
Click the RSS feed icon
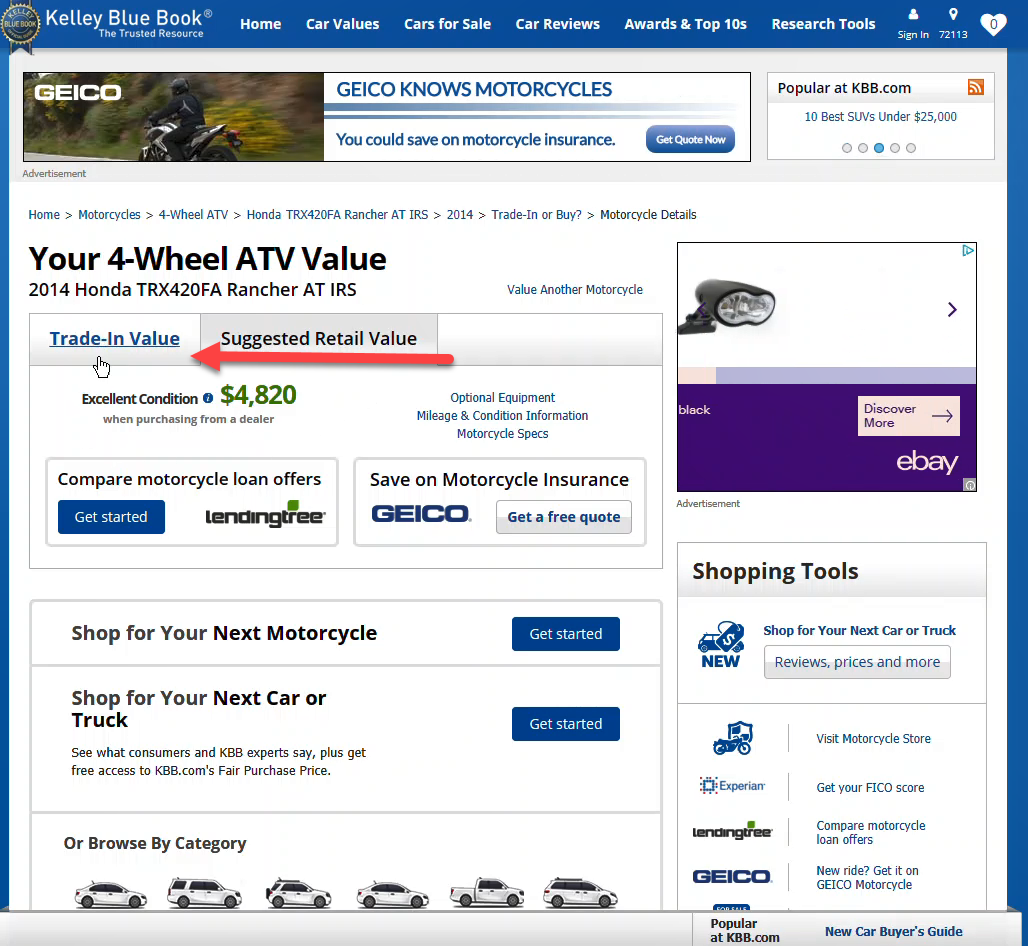976,87
